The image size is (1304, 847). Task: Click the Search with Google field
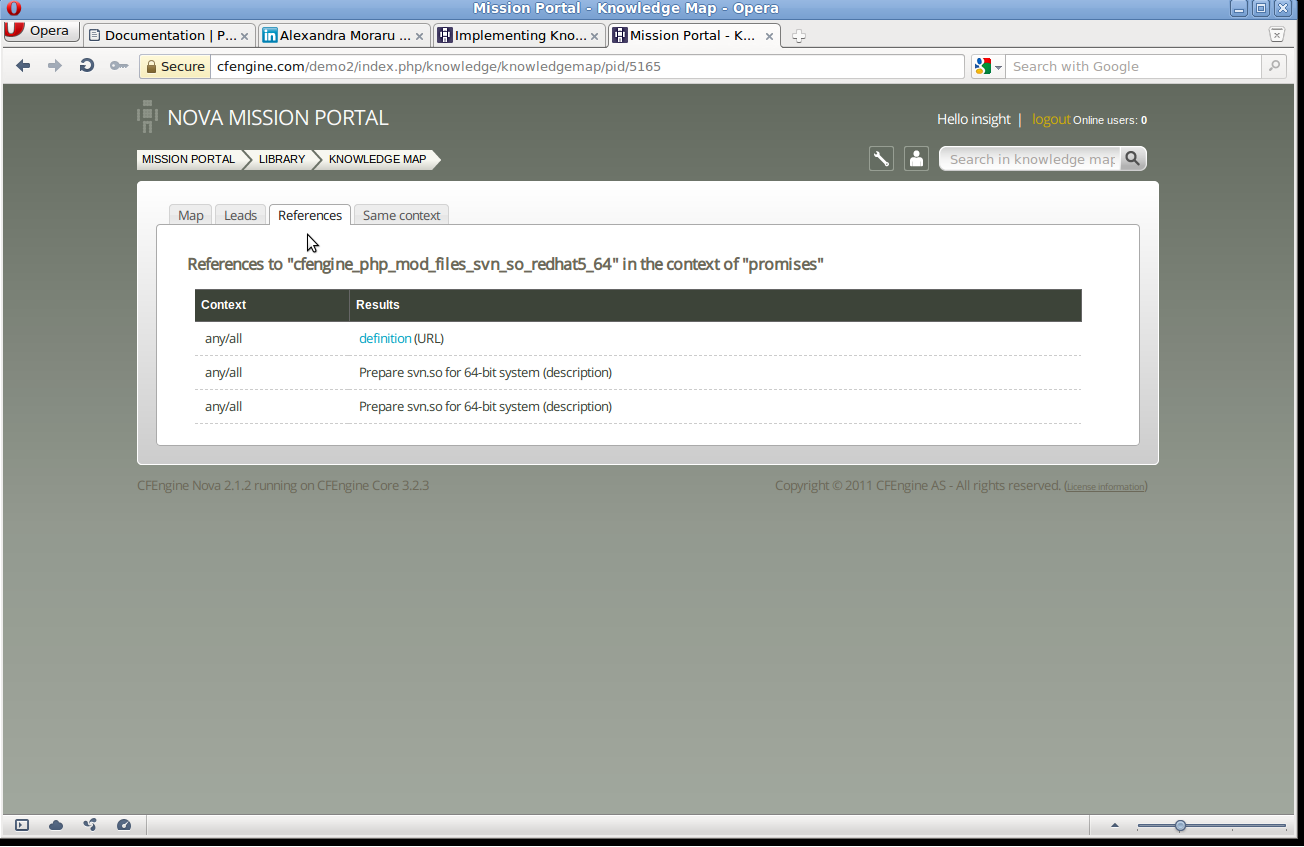pyautogui.click(x=1133, y=66)
